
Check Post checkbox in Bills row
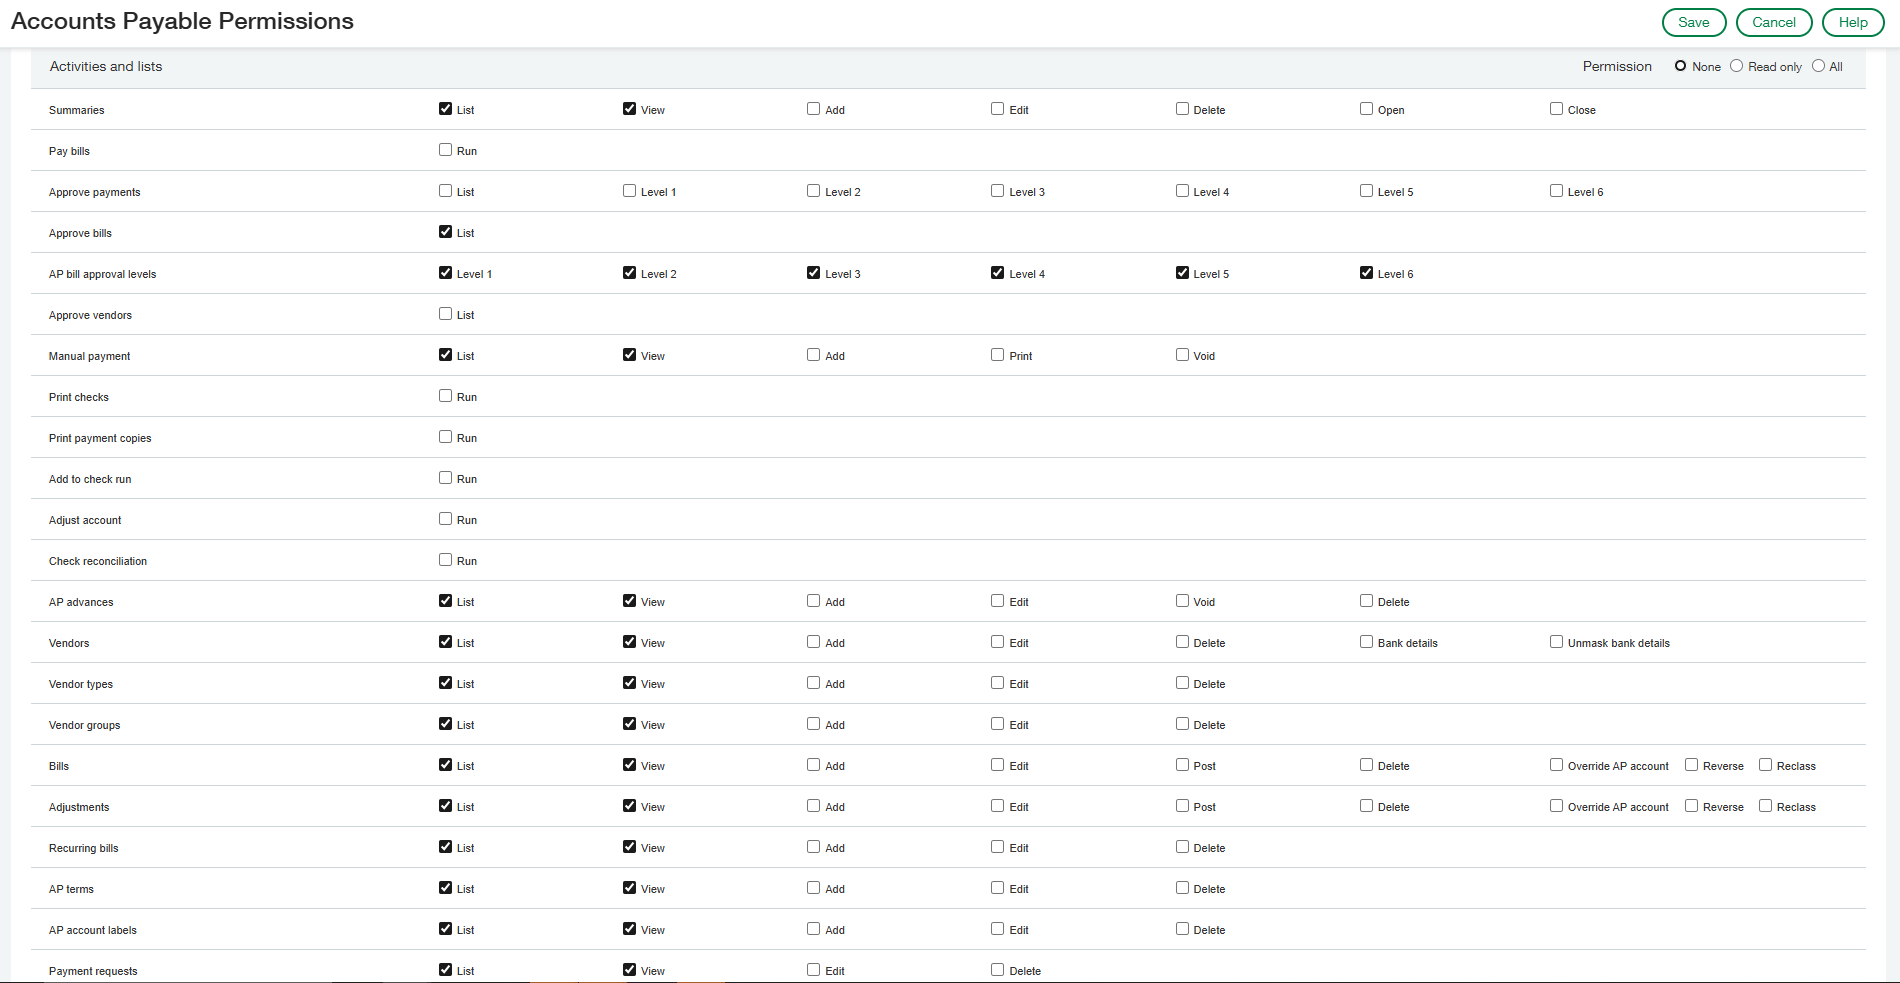click(1182, 765)
